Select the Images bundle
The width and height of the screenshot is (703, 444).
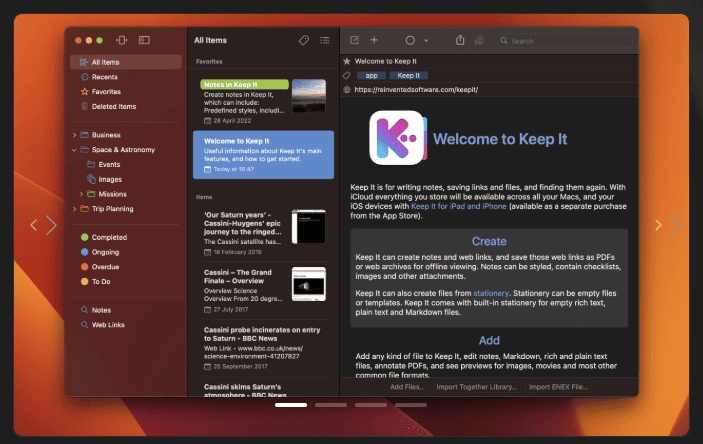pyautogui.click(x=110, y=179)
